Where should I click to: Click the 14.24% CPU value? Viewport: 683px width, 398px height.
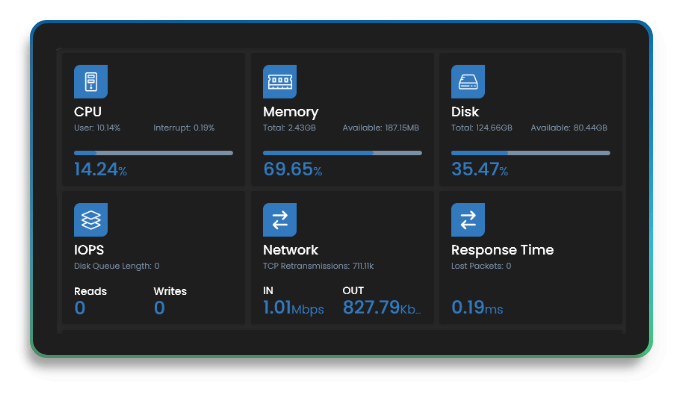(x=100, y=169)
